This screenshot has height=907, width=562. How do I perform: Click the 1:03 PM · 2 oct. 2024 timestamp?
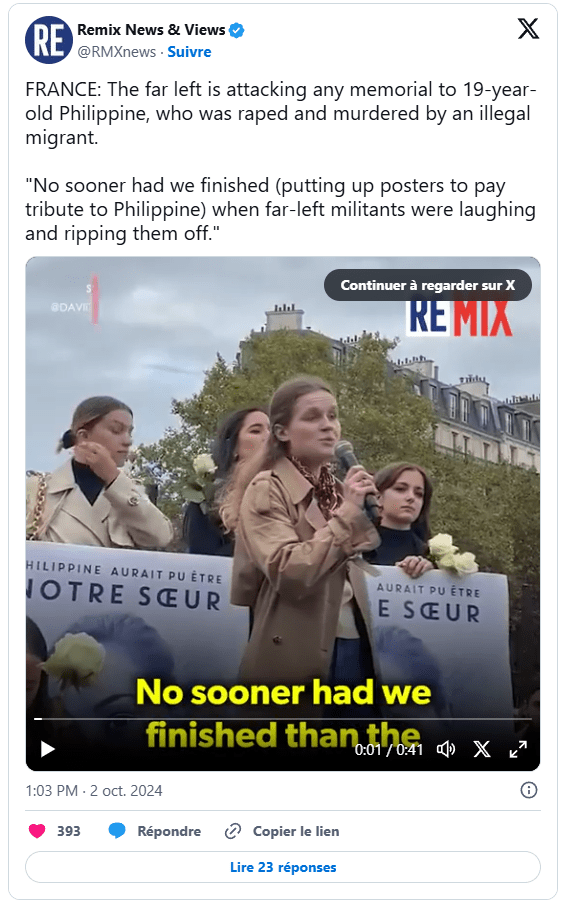[94, 791]
